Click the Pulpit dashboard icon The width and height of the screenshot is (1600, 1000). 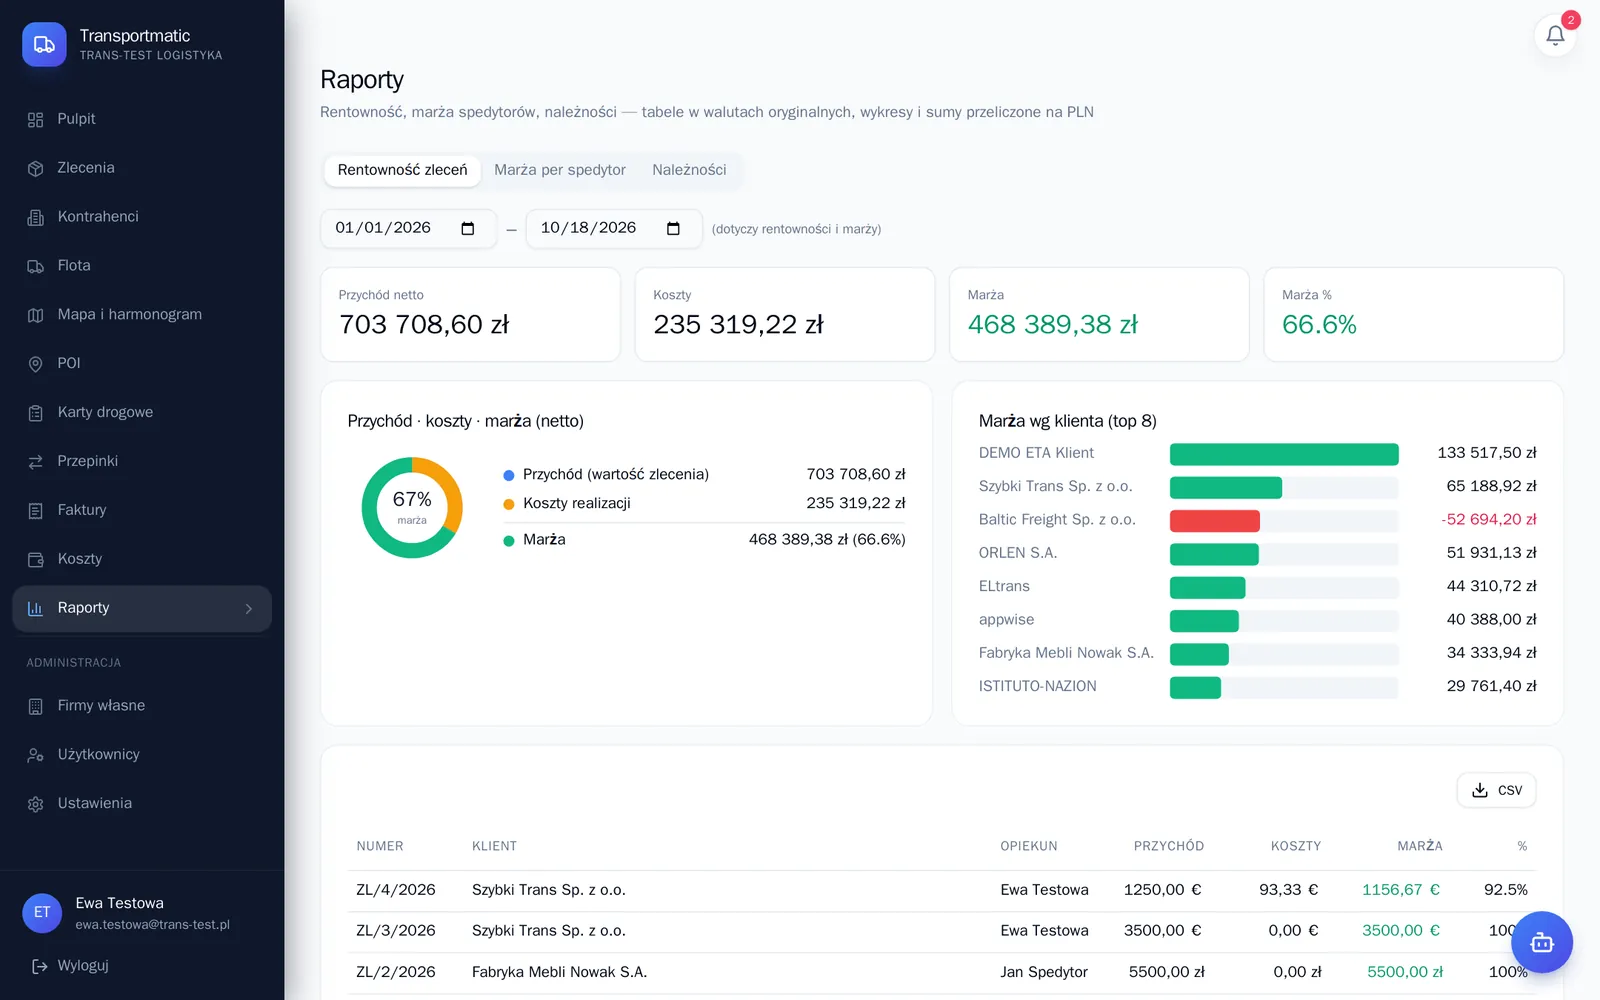click(x=36, y=120)
